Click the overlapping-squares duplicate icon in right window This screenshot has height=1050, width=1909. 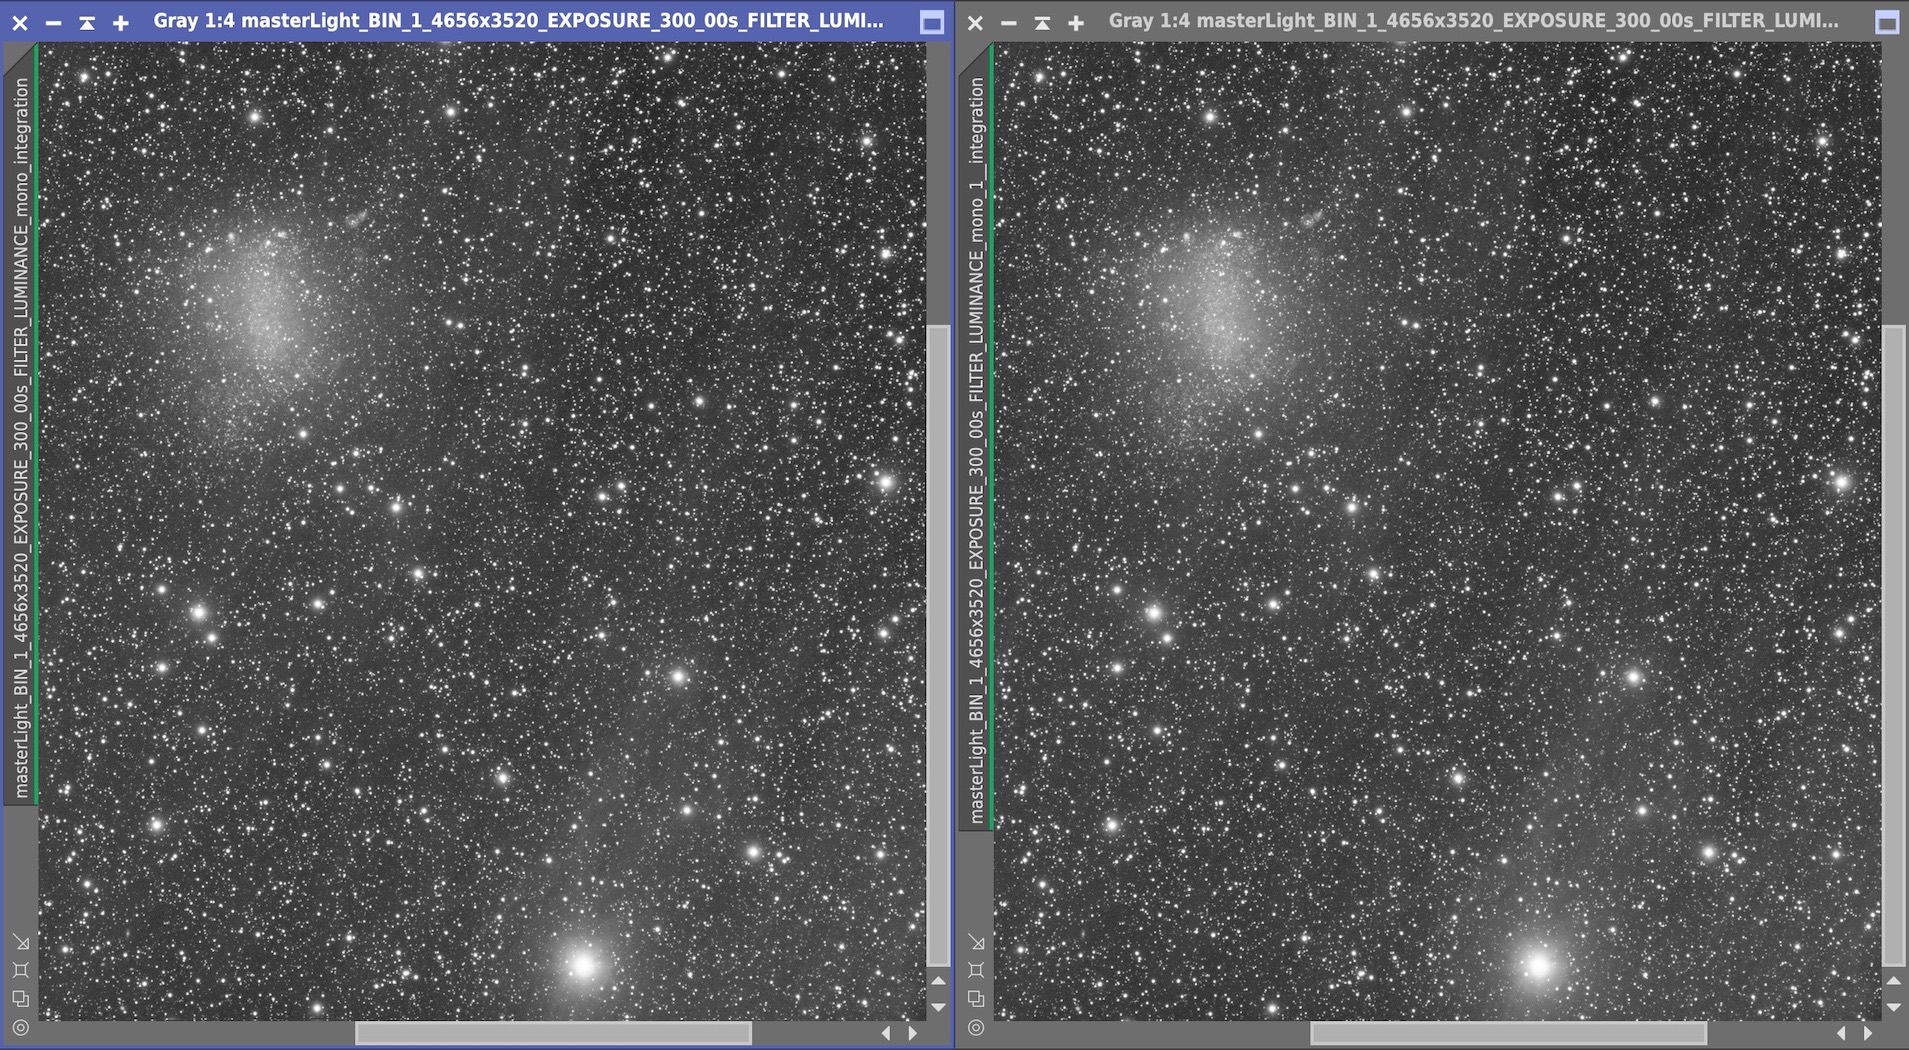pyautogui.click(x=976, y=998)
